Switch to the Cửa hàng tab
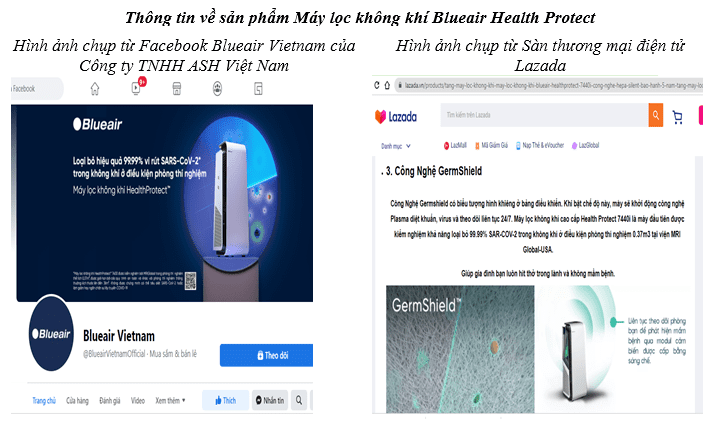The image size is (719, 447). coord(77,401)
